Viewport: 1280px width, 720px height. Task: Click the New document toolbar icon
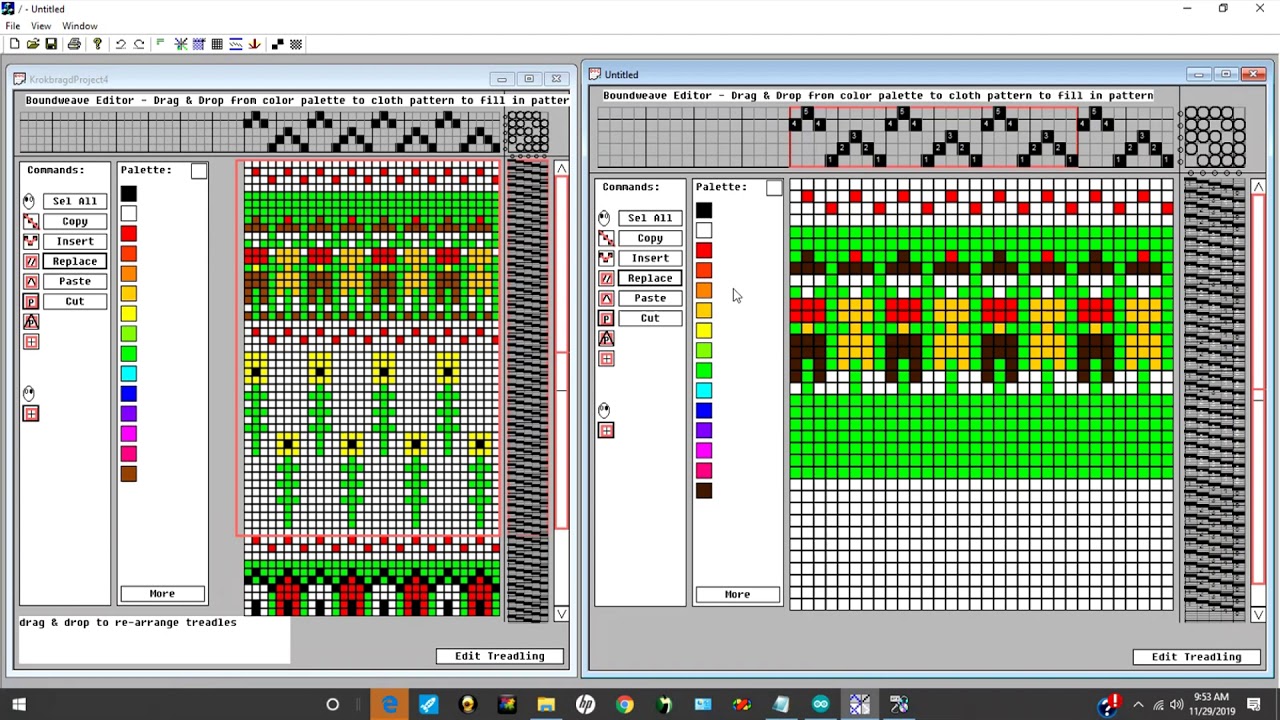(14, 44)
